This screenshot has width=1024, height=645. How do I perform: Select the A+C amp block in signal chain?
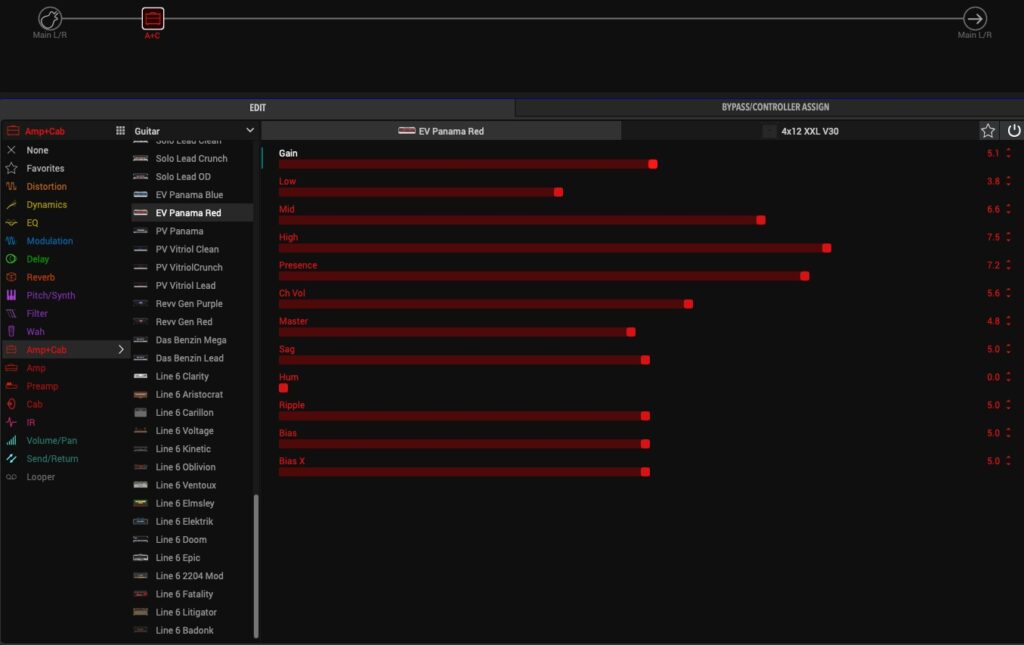point(152,18)
